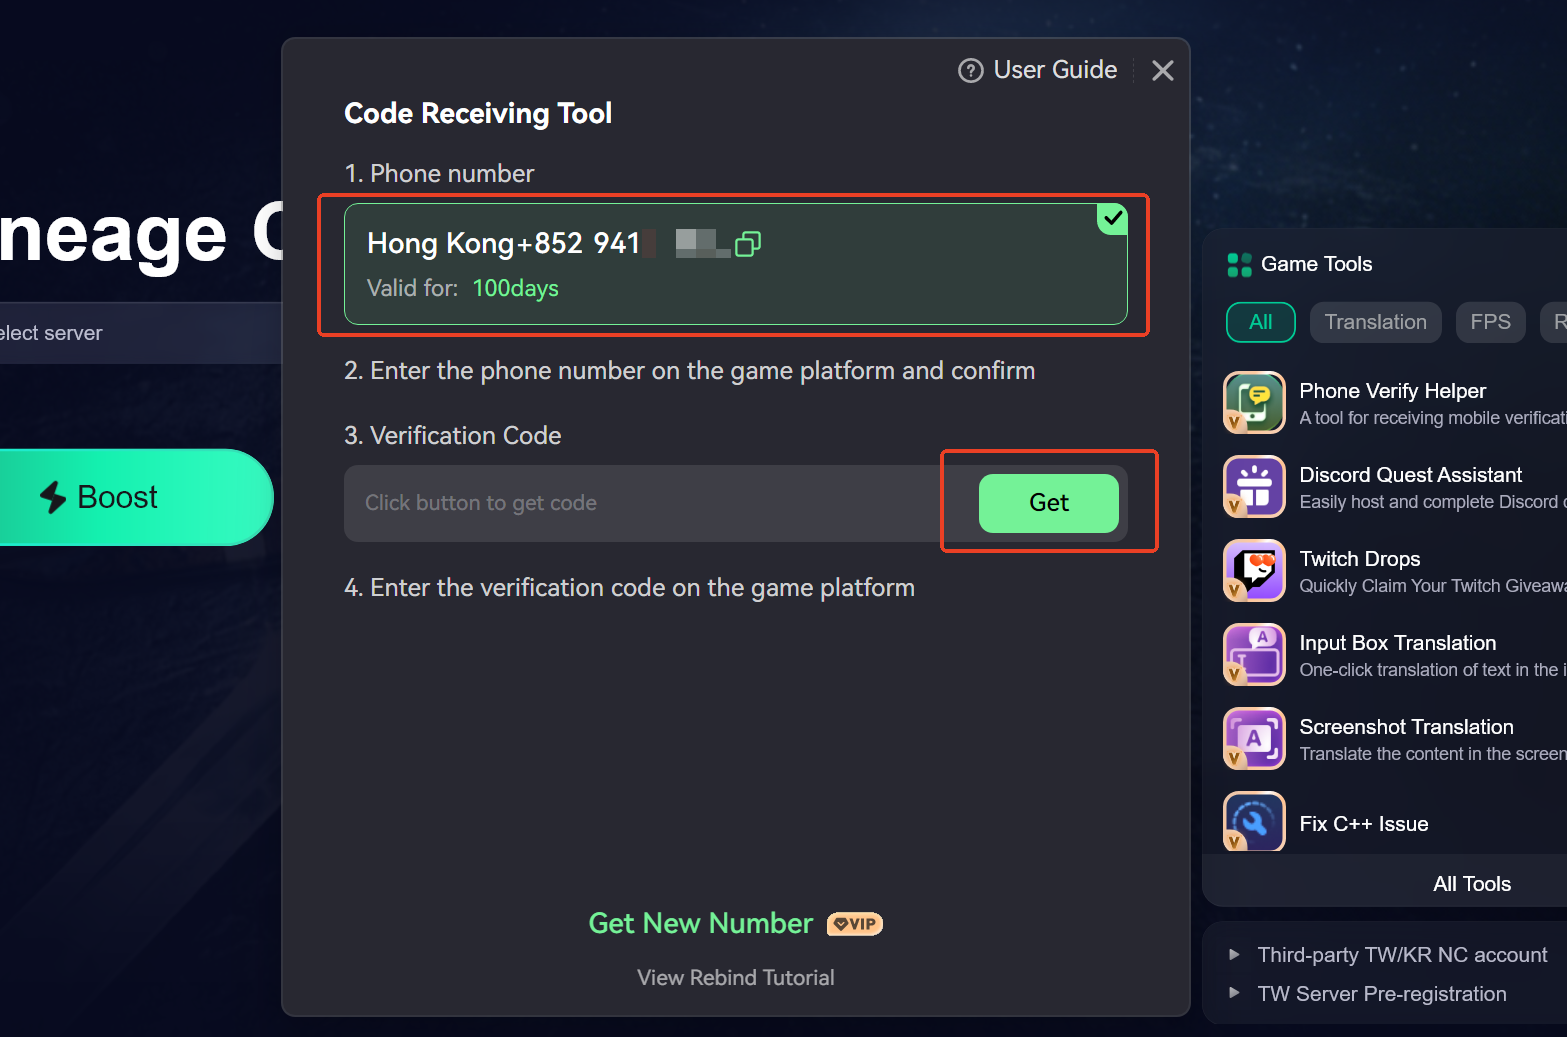The width and height of the screenshot is (1567, 1037).
Task: Switch to the Translation filter tab
Action: point(1375,322)
